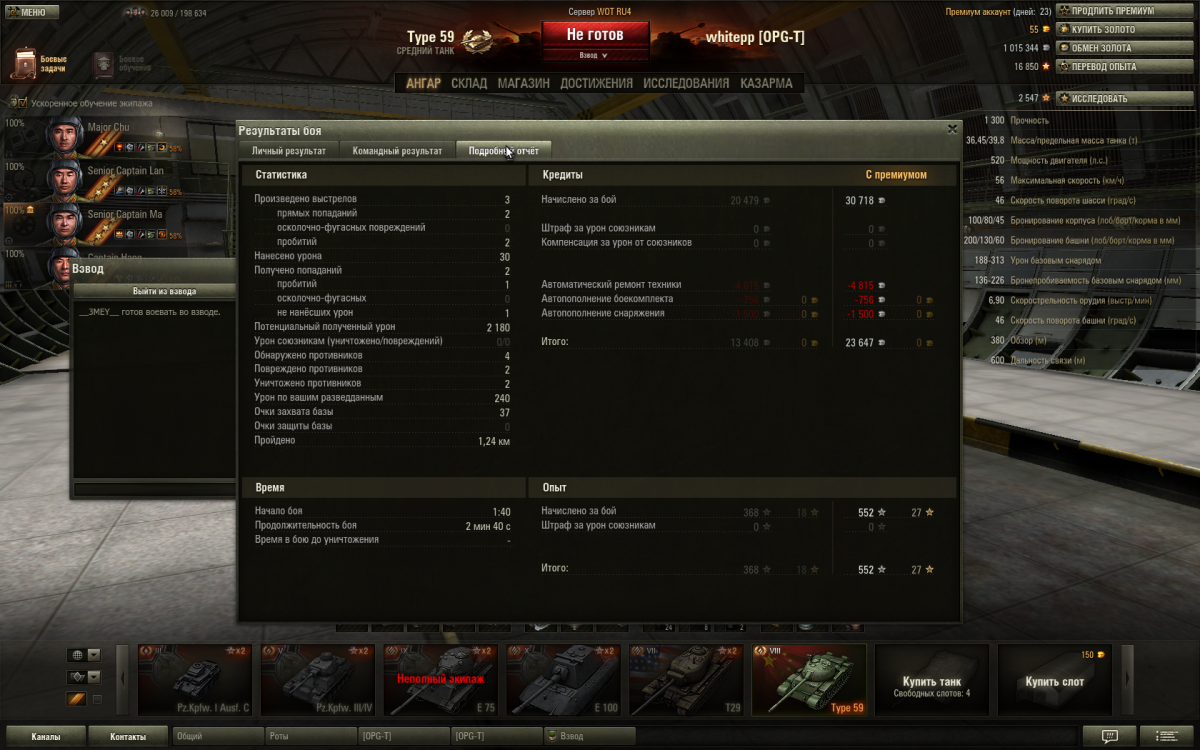Image resolution: width=1200 pixels, height=750 pixels.
Task: Select the T29 tank in carousel
Action: pyautogui.click(x=686, y=680)
